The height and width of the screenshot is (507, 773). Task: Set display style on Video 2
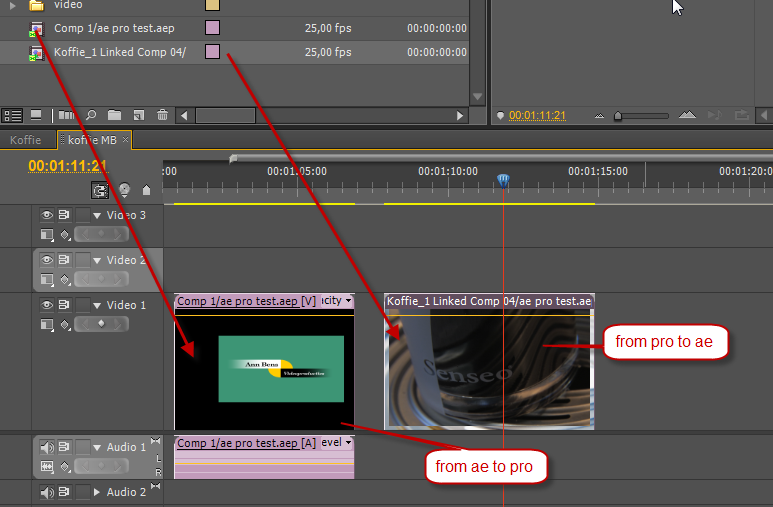pos(47,280)
